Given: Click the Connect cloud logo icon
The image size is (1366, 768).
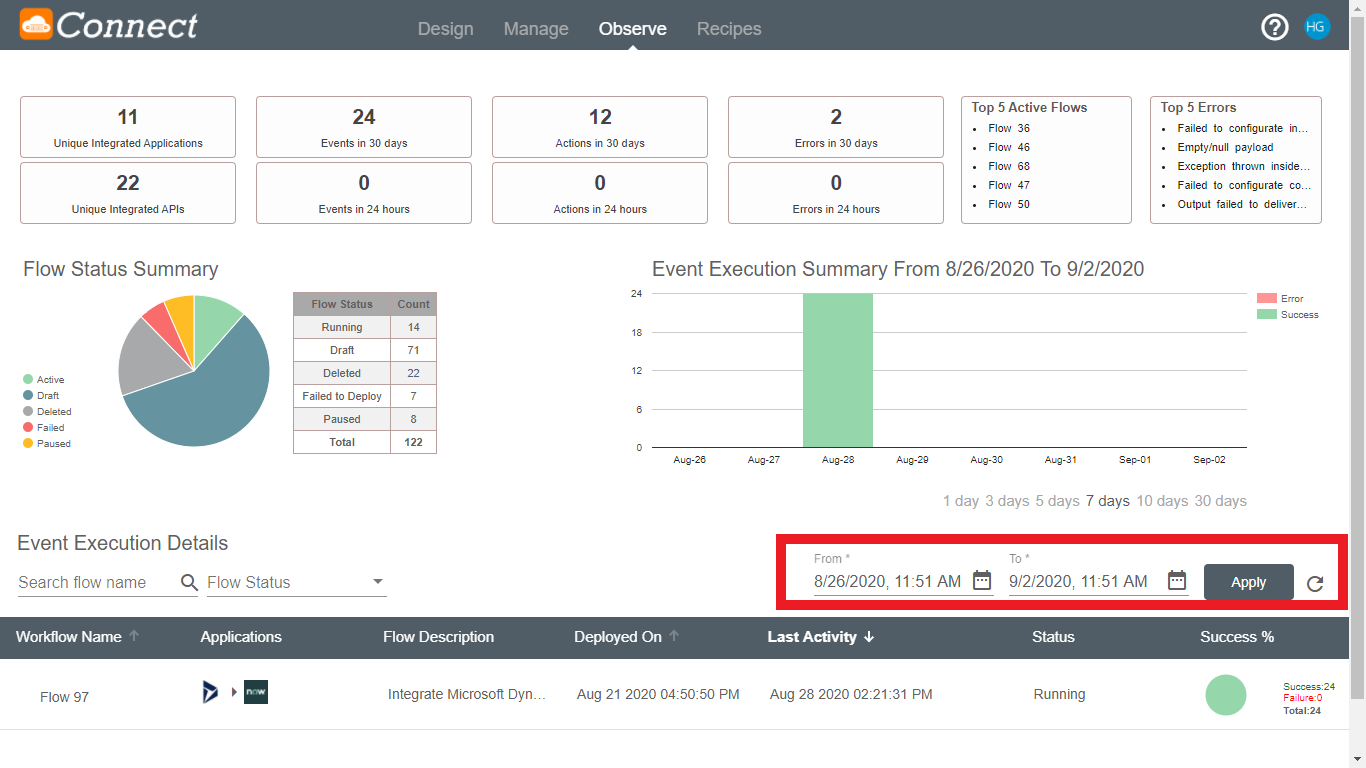Looking at the screenshot, I should point(36,25).
